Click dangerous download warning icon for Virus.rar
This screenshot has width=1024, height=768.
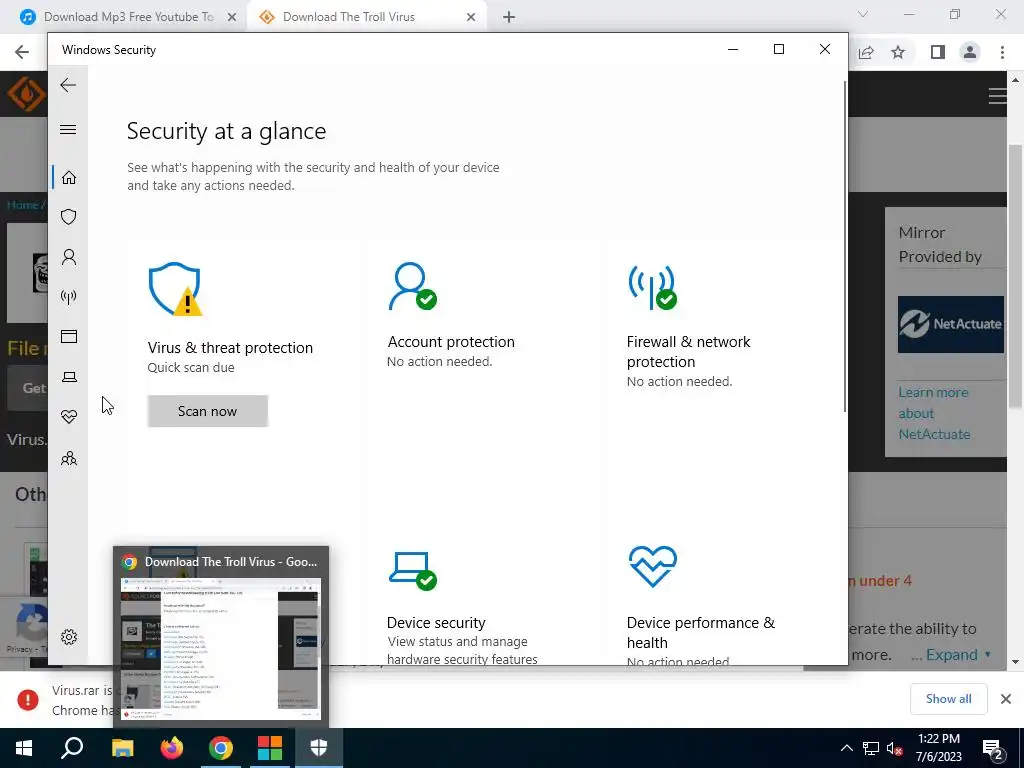tap(27, 699)
